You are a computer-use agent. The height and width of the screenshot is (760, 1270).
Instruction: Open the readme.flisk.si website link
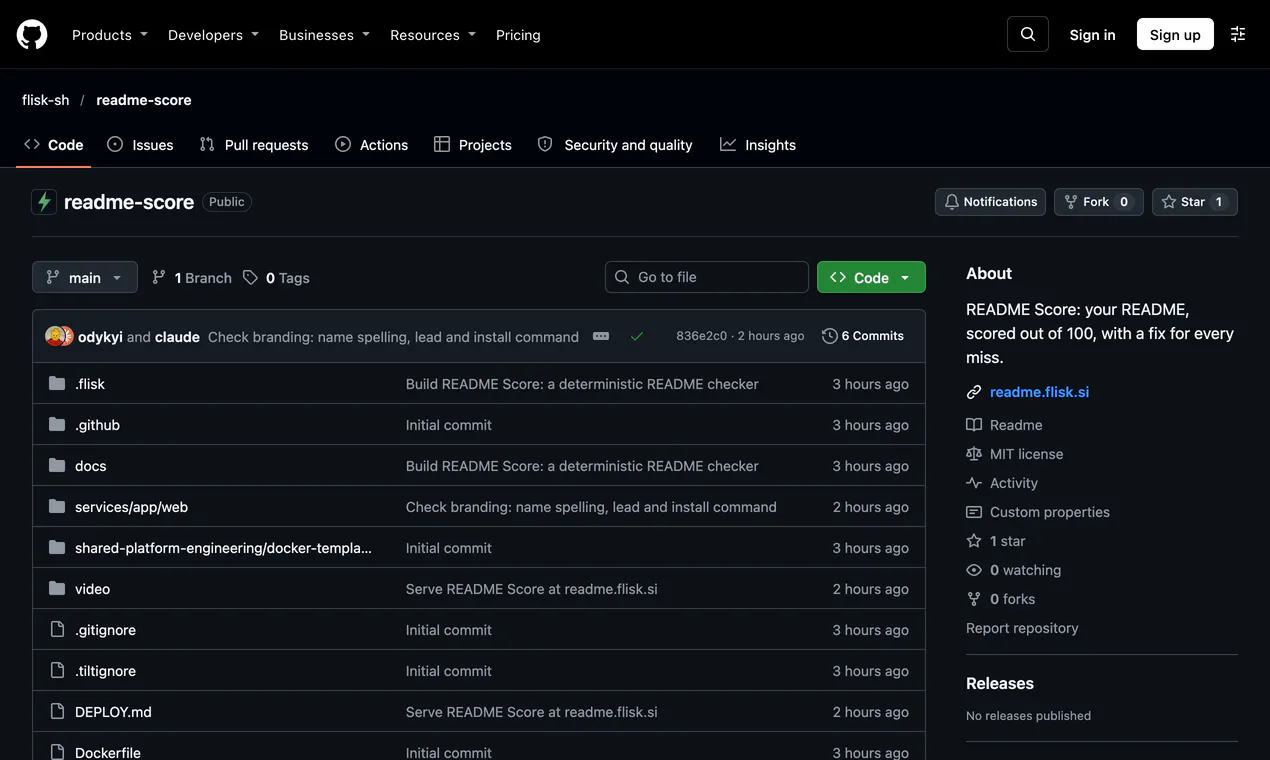point(1040,392)
